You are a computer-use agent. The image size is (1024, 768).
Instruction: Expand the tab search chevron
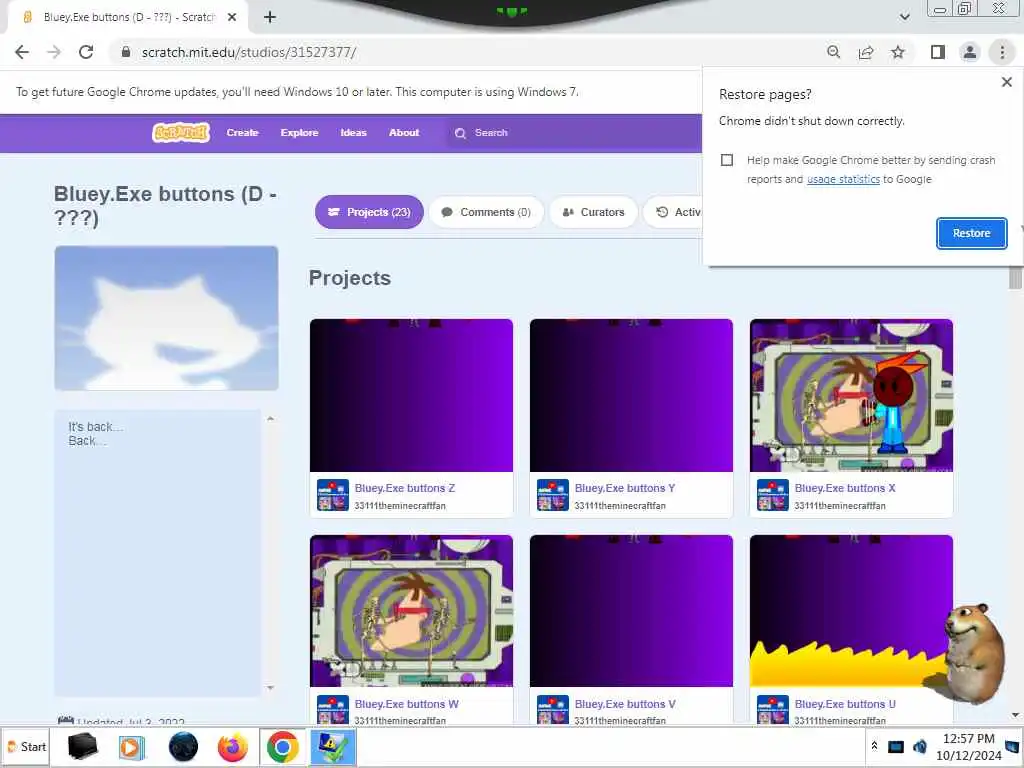coord(904,17)
